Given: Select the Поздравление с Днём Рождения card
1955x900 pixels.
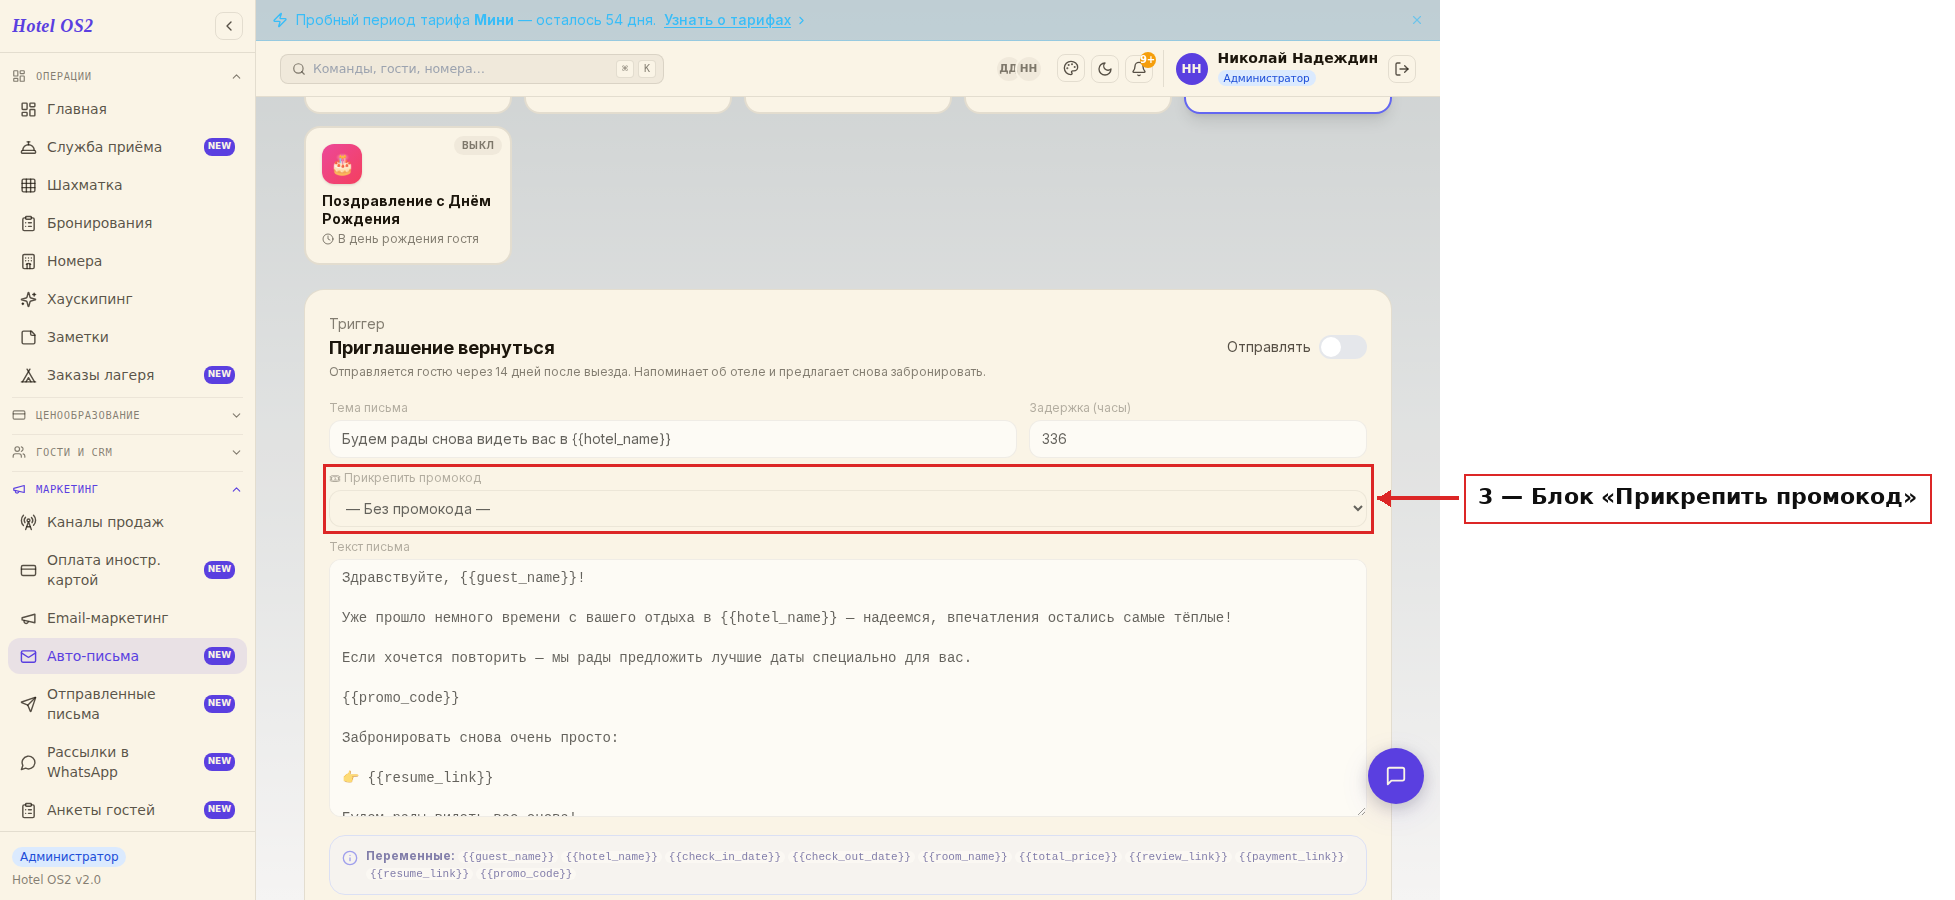Looking at the screenshot, I should (x=408, y=195).
